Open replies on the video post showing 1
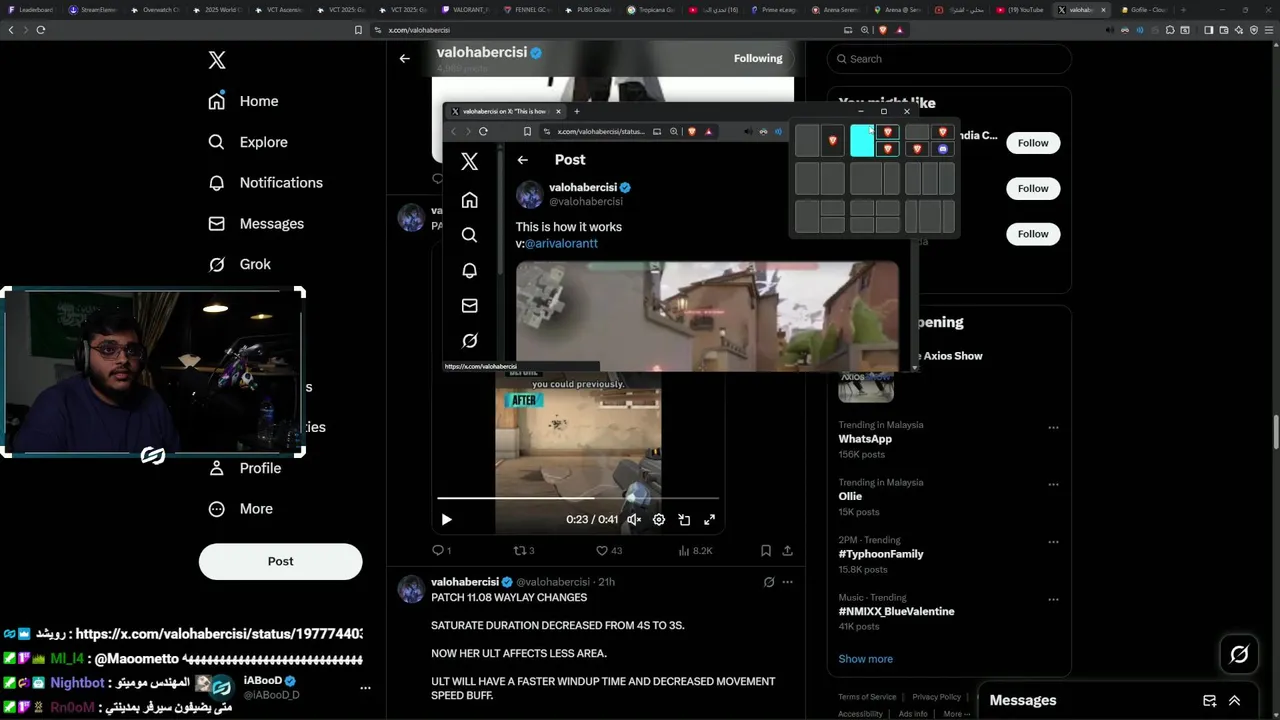This screenshot has width=1280, height=720. point(441,551)
